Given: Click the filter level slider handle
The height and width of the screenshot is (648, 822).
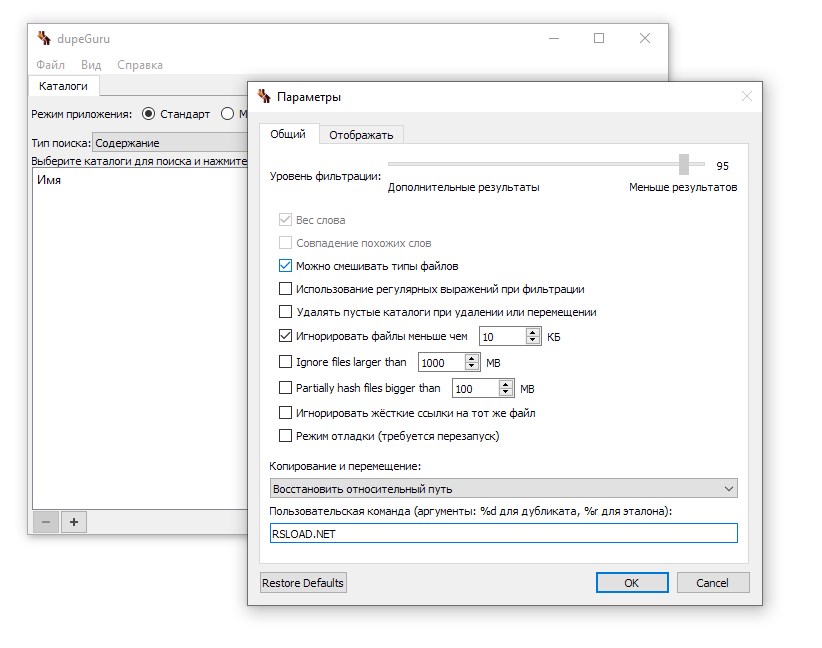Looking at the screenshot, I should pyautogui.click(x=684, y=164).
